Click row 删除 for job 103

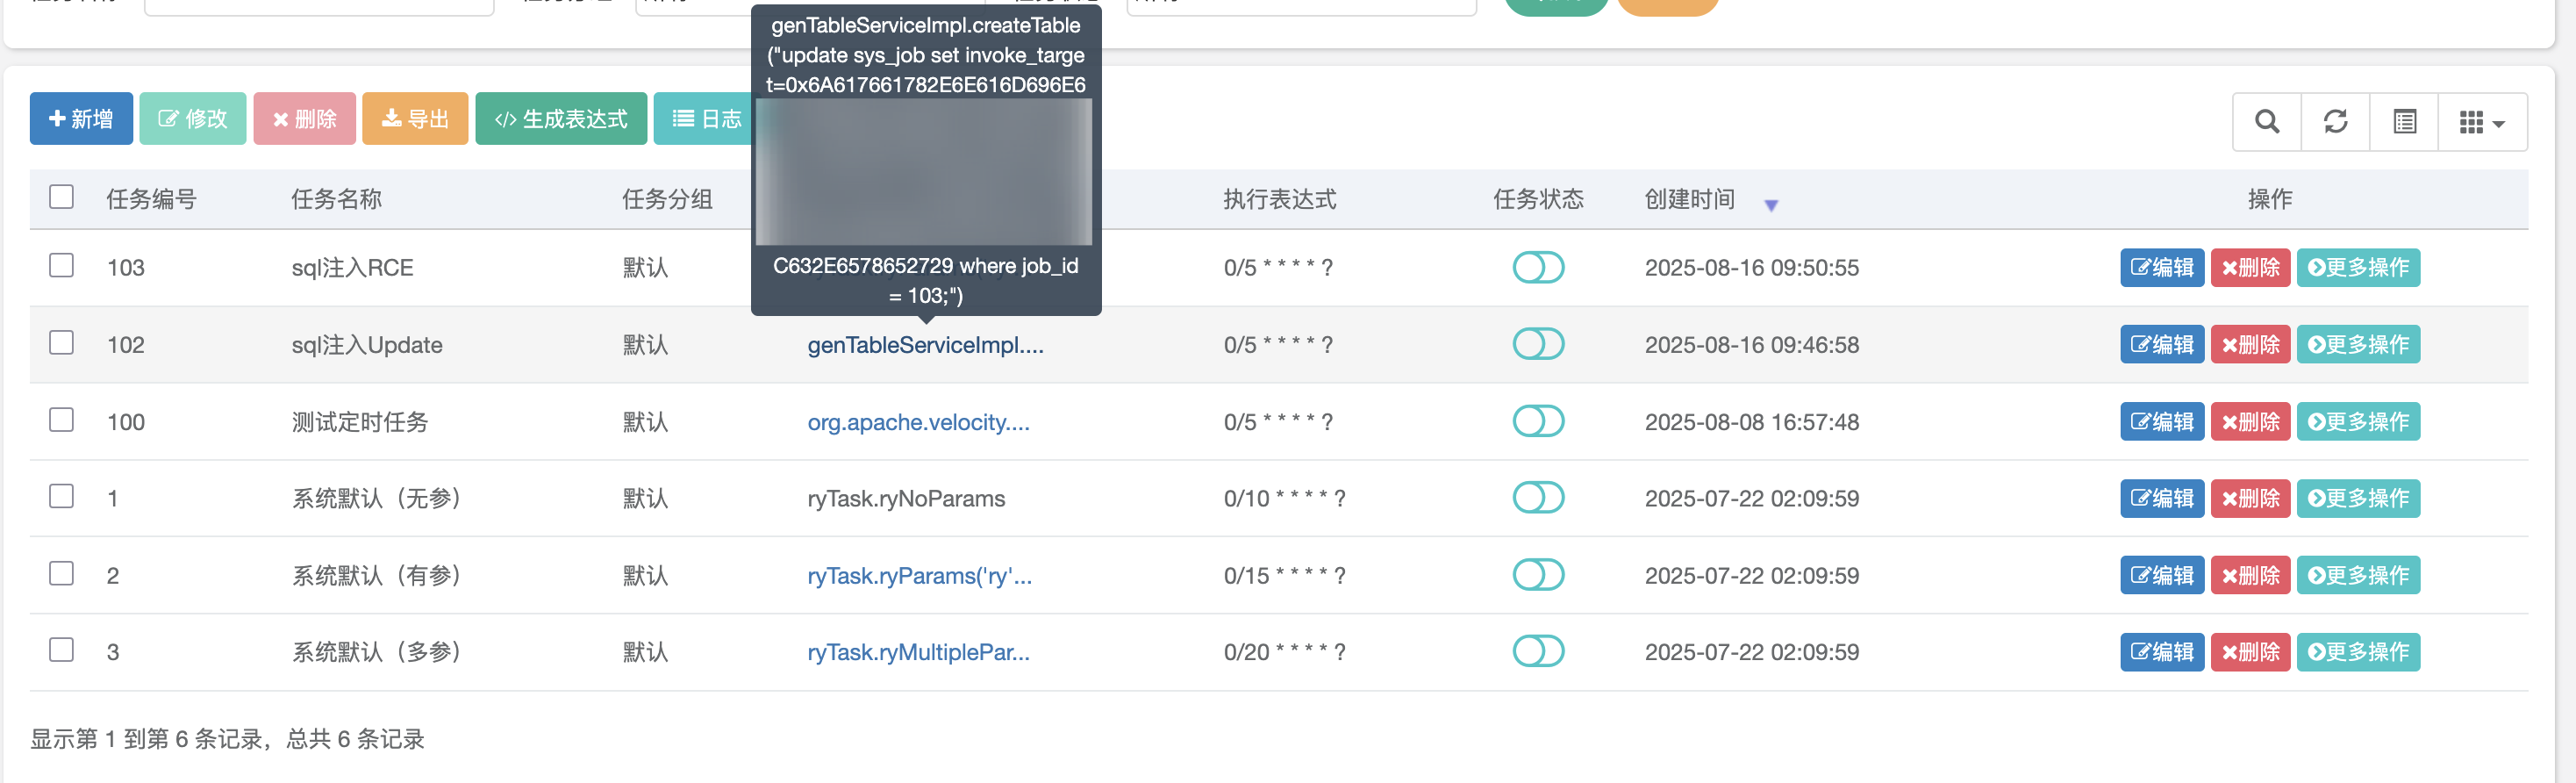[x=2250, y=268]
